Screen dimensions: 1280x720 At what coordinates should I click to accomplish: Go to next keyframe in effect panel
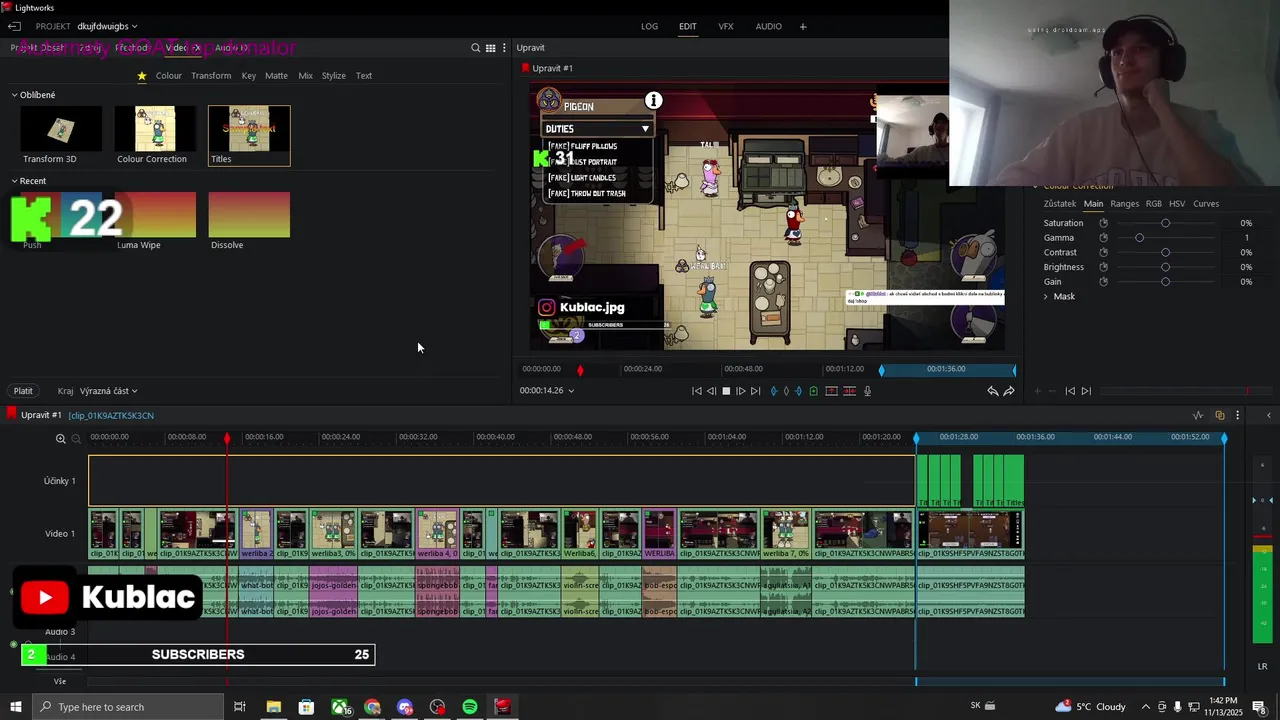pos(1086,391)
